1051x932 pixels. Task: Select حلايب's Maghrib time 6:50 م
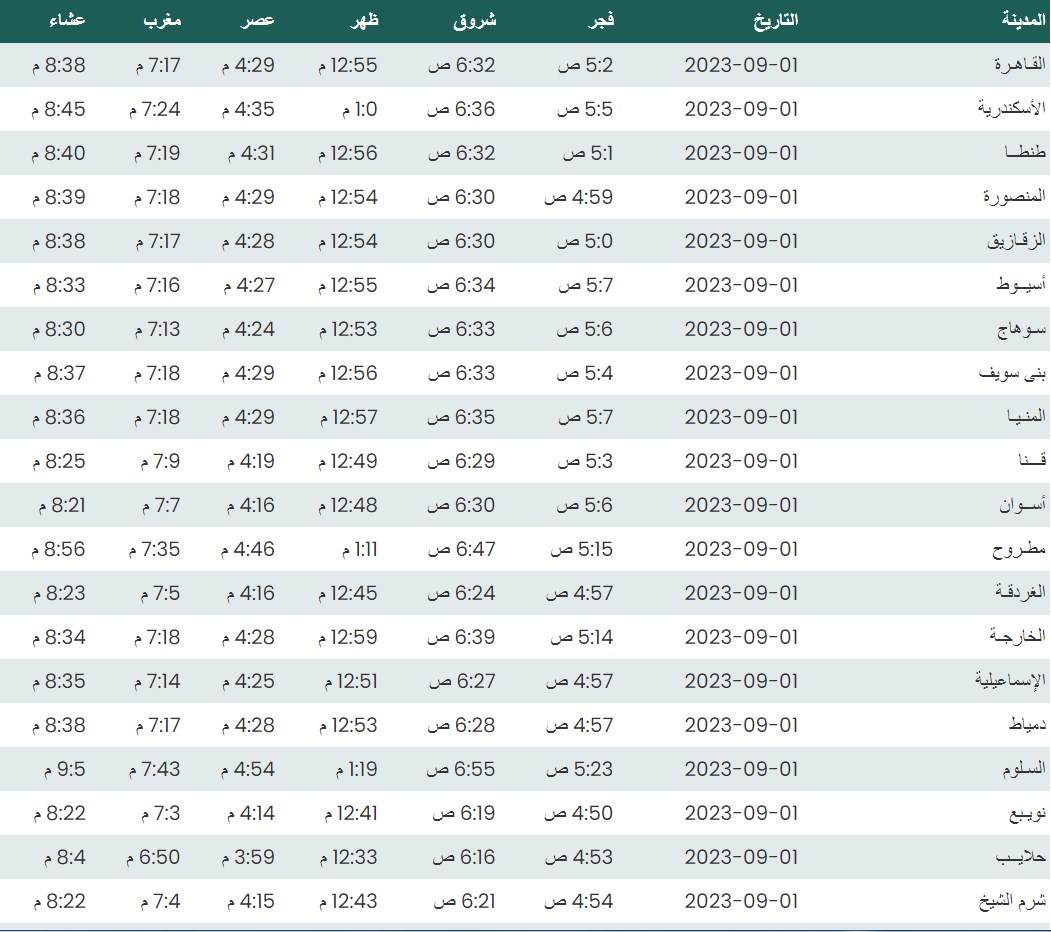[154, 857]
